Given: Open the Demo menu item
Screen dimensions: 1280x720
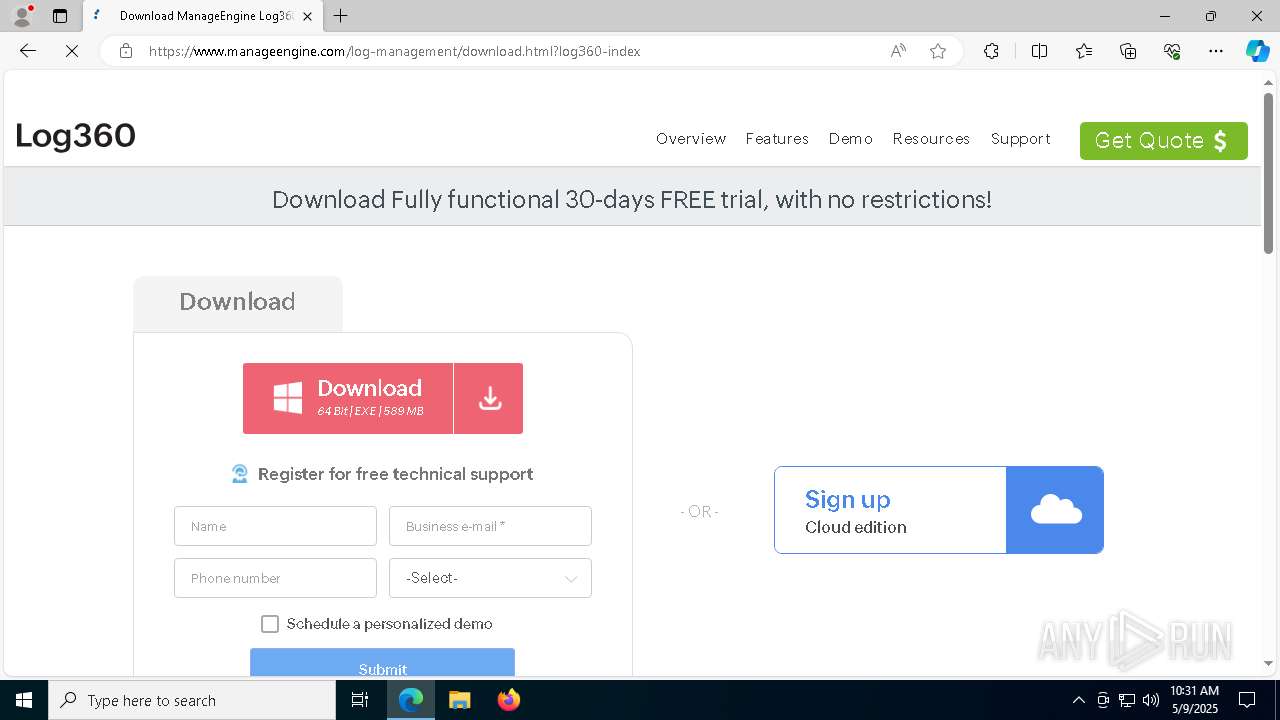Looking at the screenshot, I should 851,139.
